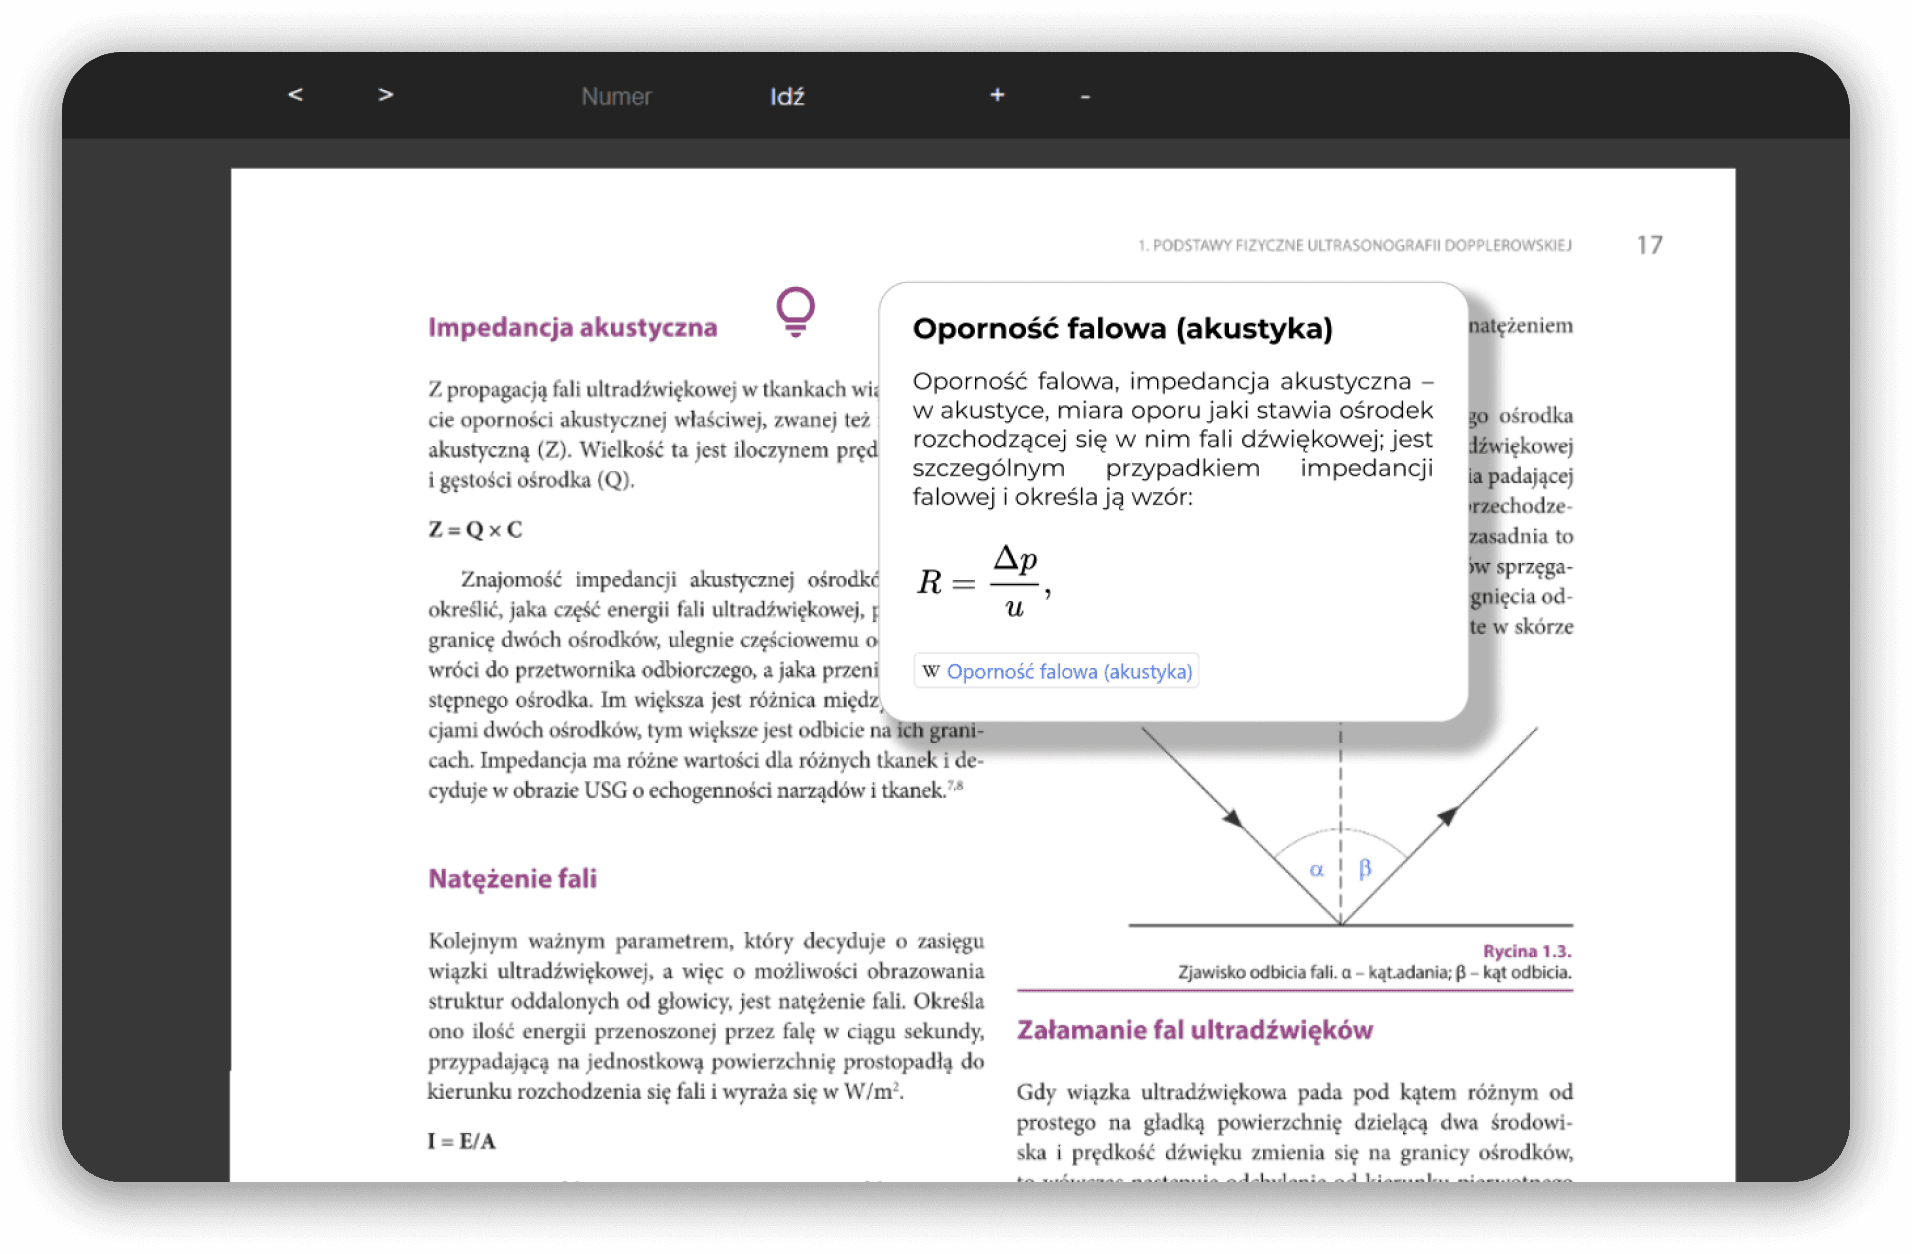The image size is (1912, 1254).
Task: Click the Wikipedia W icon in popup link
Action: tap(931, 671)
